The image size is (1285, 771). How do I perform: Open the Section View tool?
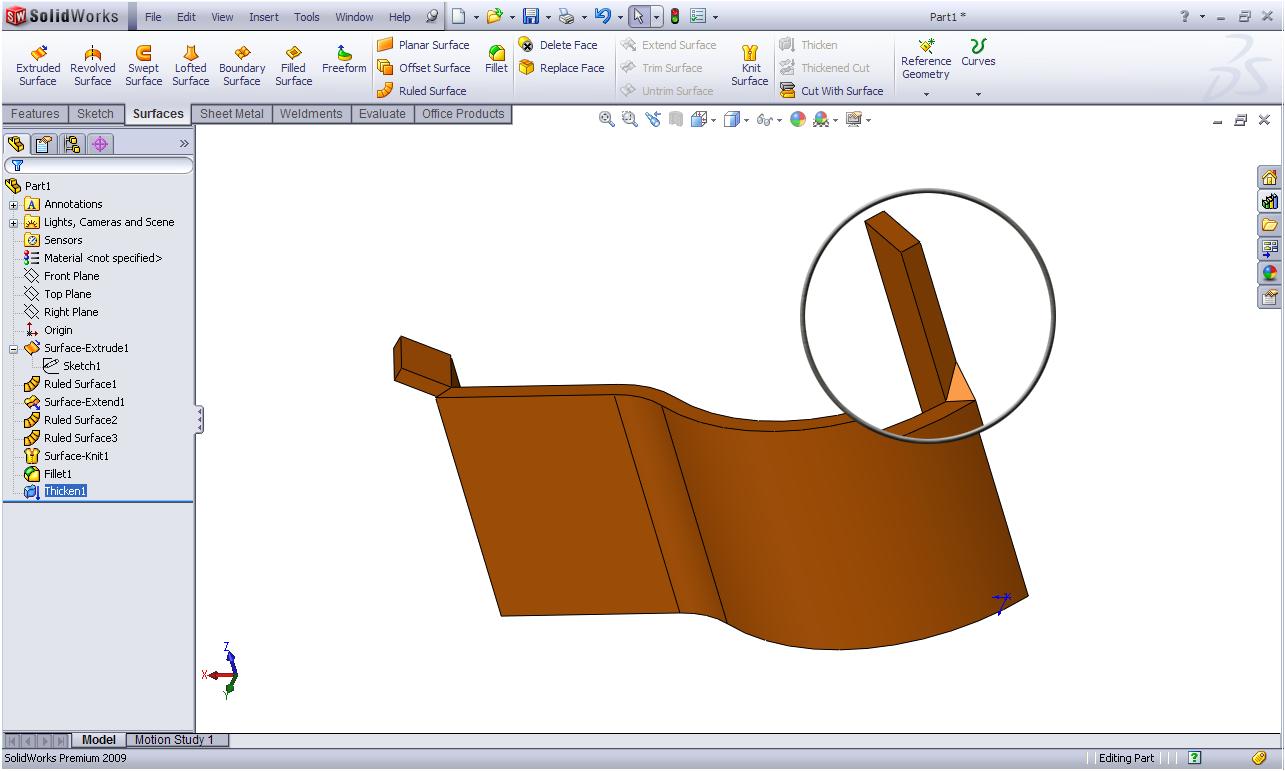pos(676,120)
